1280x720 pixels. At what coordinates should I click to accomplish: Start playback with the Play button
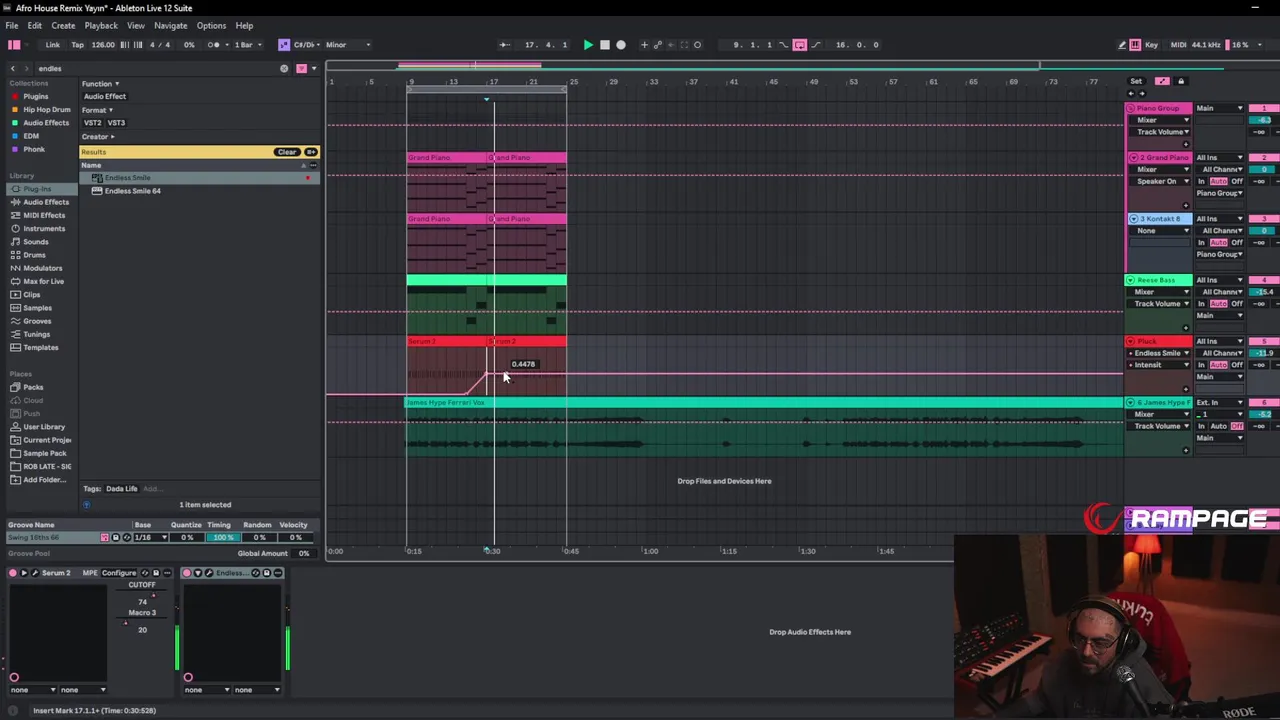pos(588,44)
